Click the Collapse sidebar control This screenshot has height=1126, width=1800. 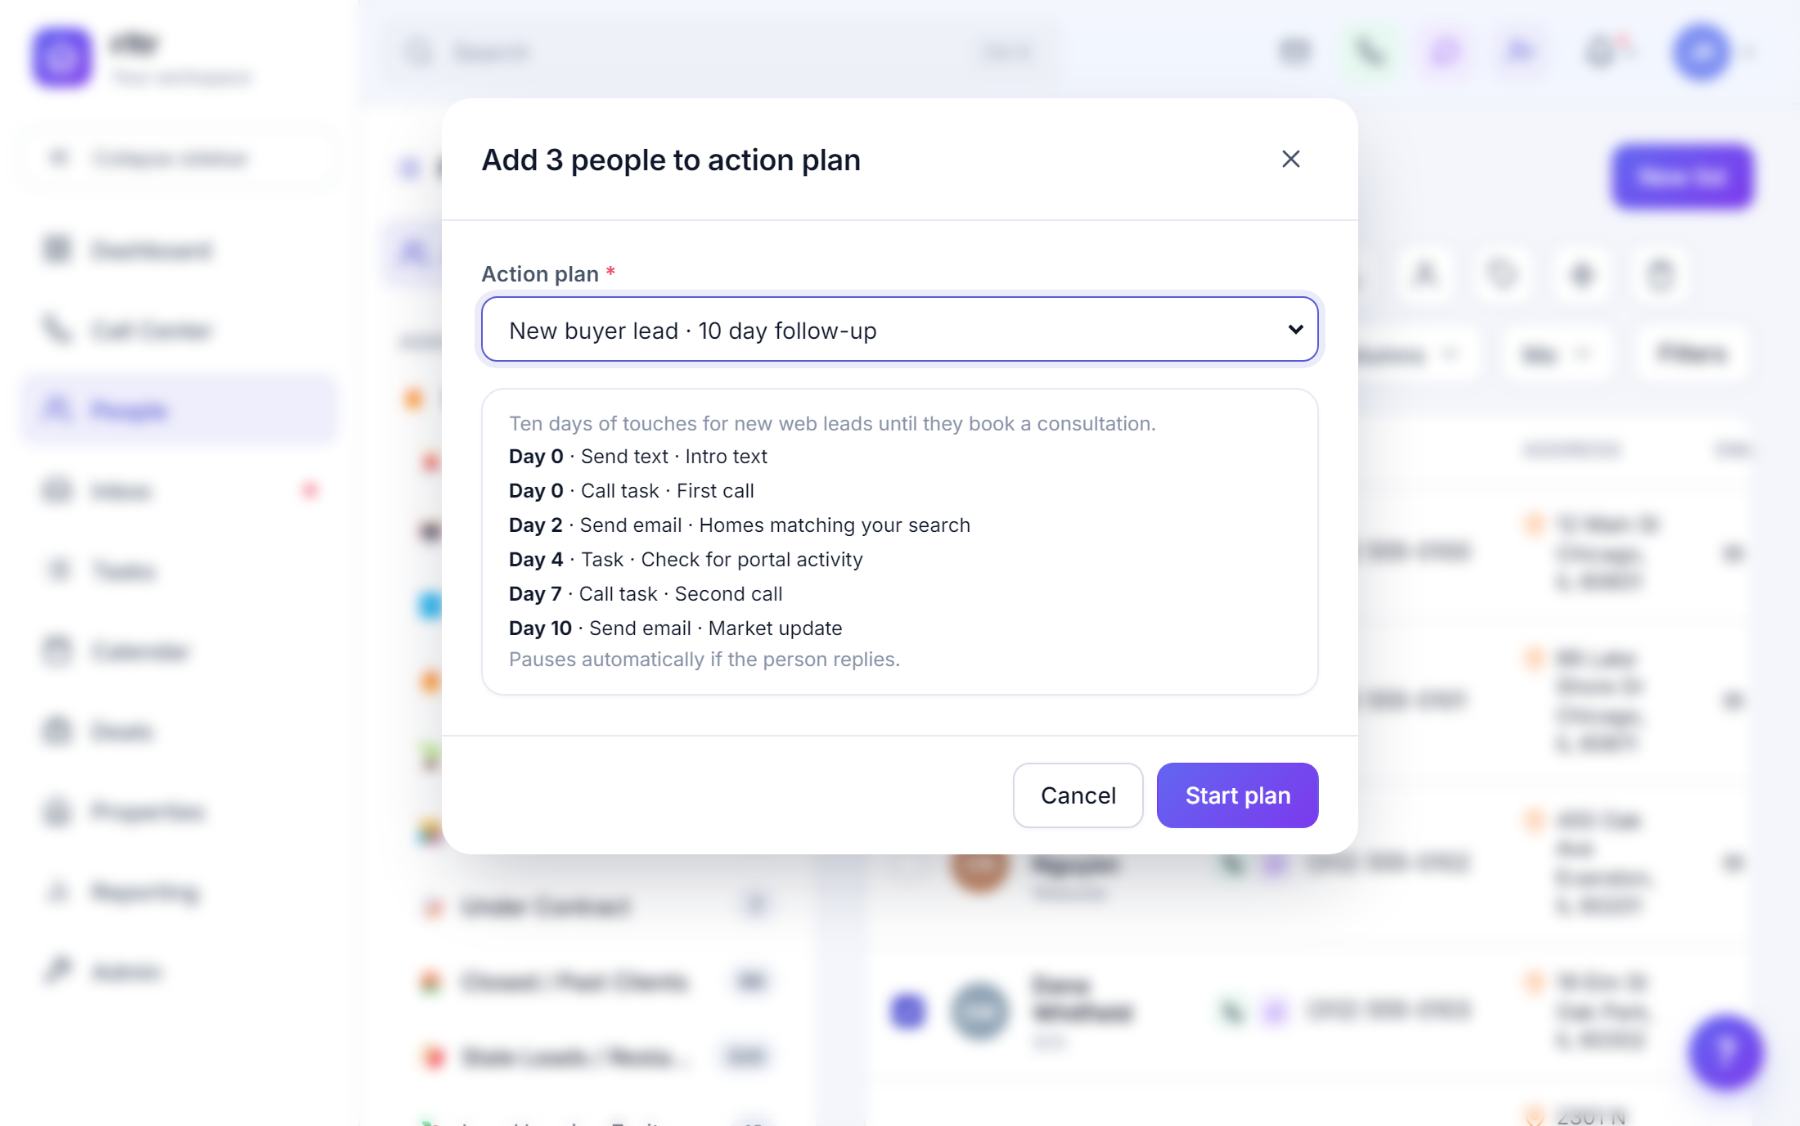click(180, 158)
